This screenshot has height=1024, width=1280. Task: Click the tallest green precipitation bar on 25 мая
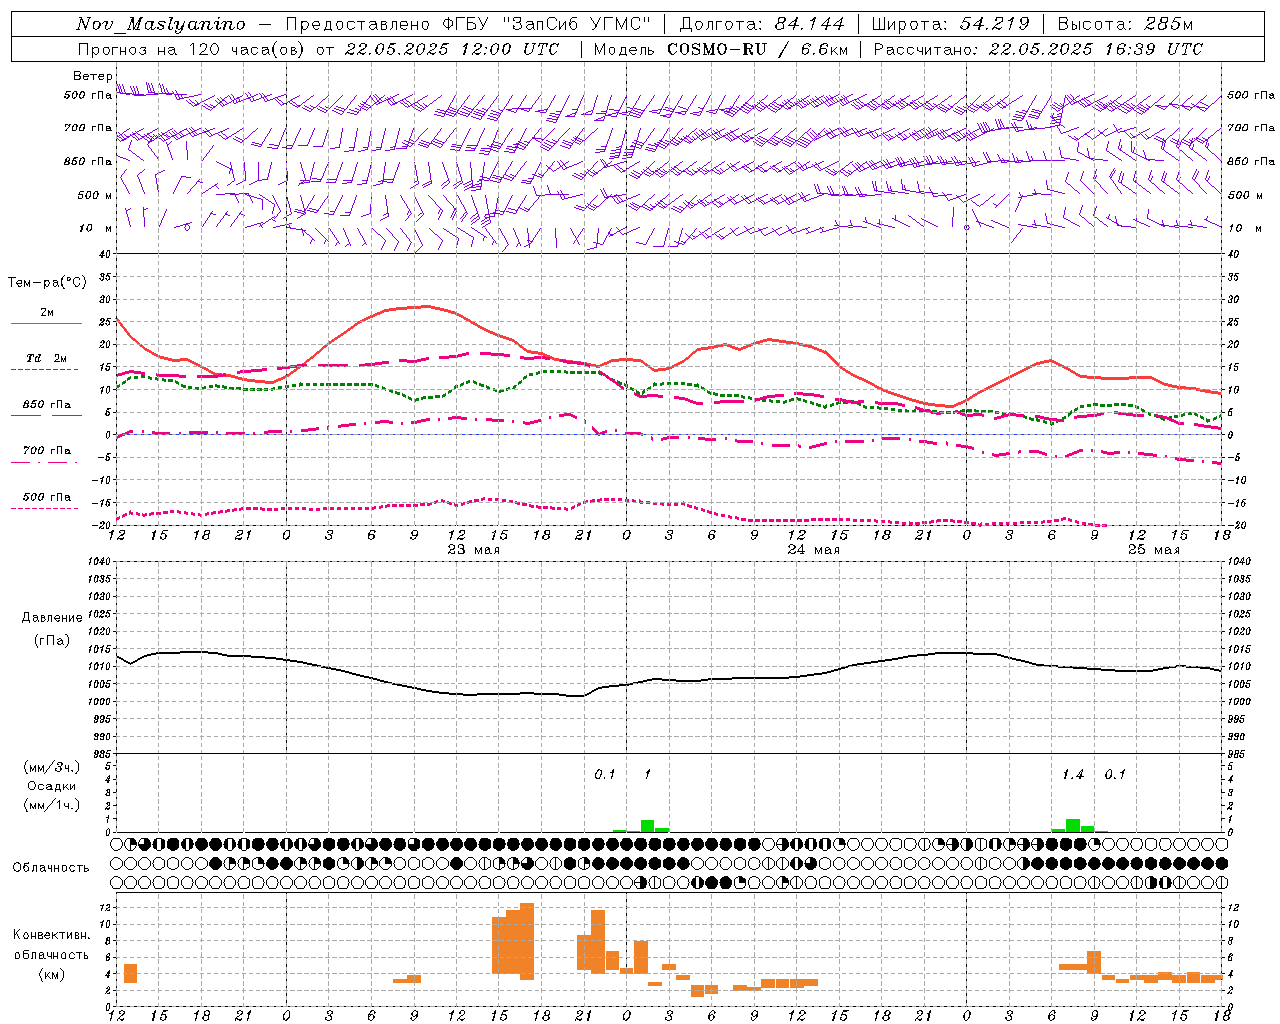(1073, 826)
